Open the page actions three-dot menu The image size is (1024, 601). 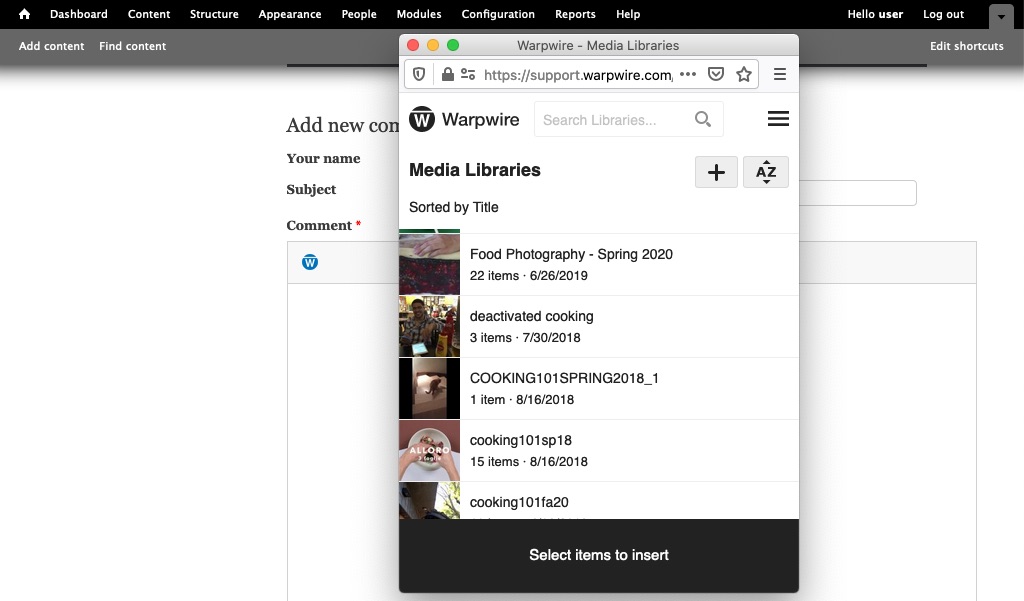(x=688, y=74)
